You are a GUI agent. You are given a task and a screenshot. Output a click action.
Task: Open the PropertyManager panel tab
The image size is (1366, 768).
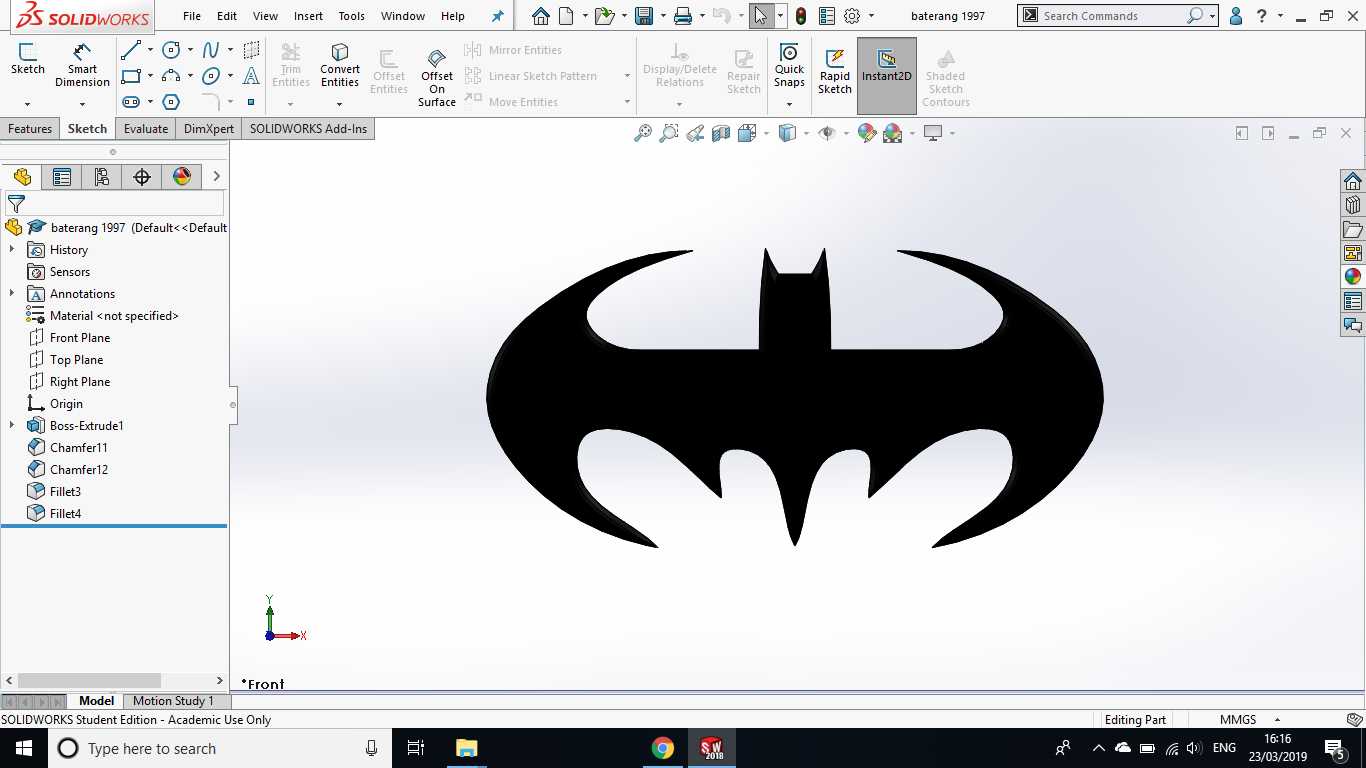(62, 177)
